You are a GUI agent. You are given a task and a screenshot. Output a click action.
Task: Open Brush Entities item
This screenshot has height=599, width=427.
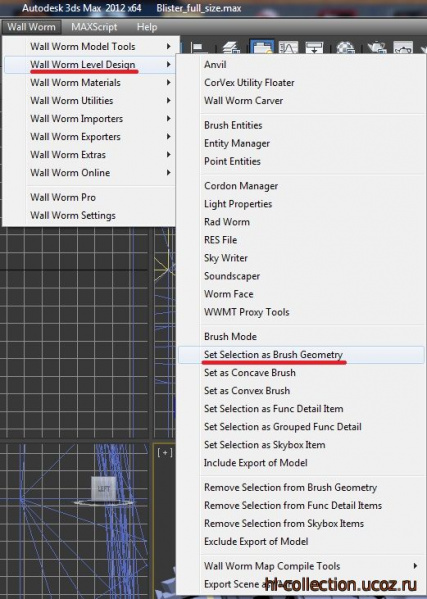point(233,125)
